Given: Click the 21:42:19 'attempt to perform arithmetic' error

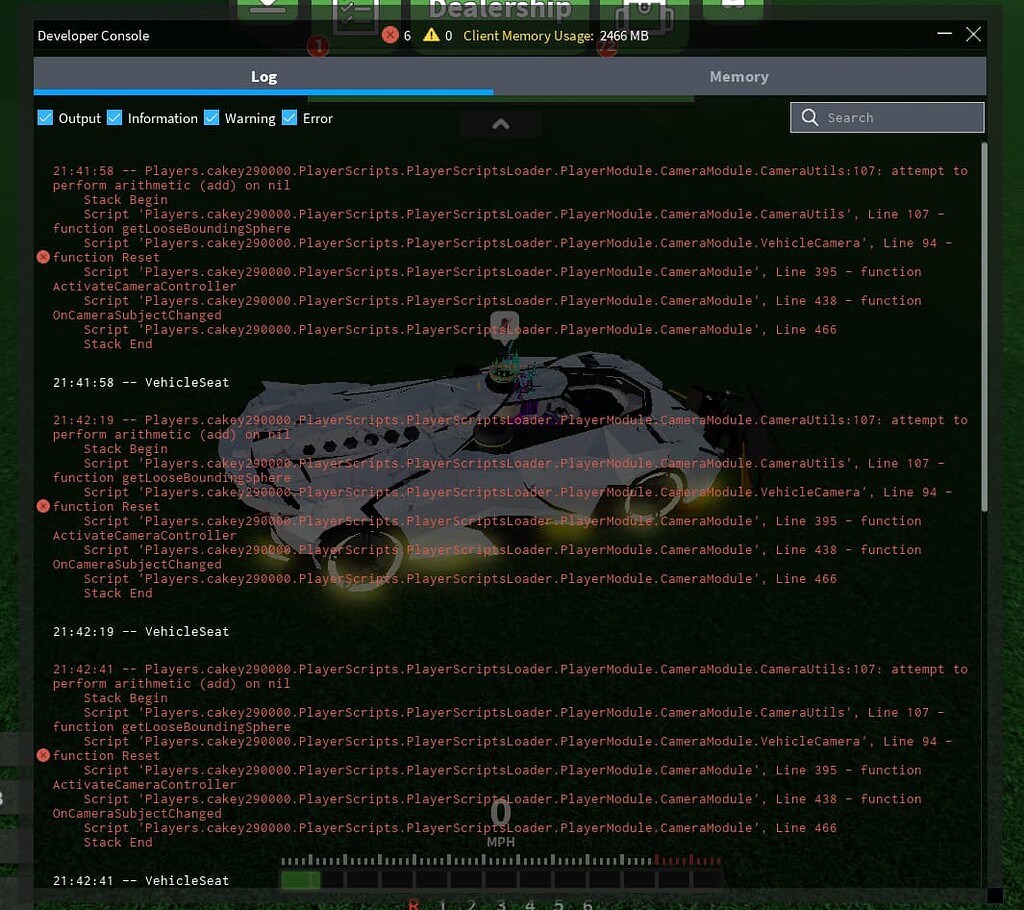Looking at the screenshot, I should point(510,427).
